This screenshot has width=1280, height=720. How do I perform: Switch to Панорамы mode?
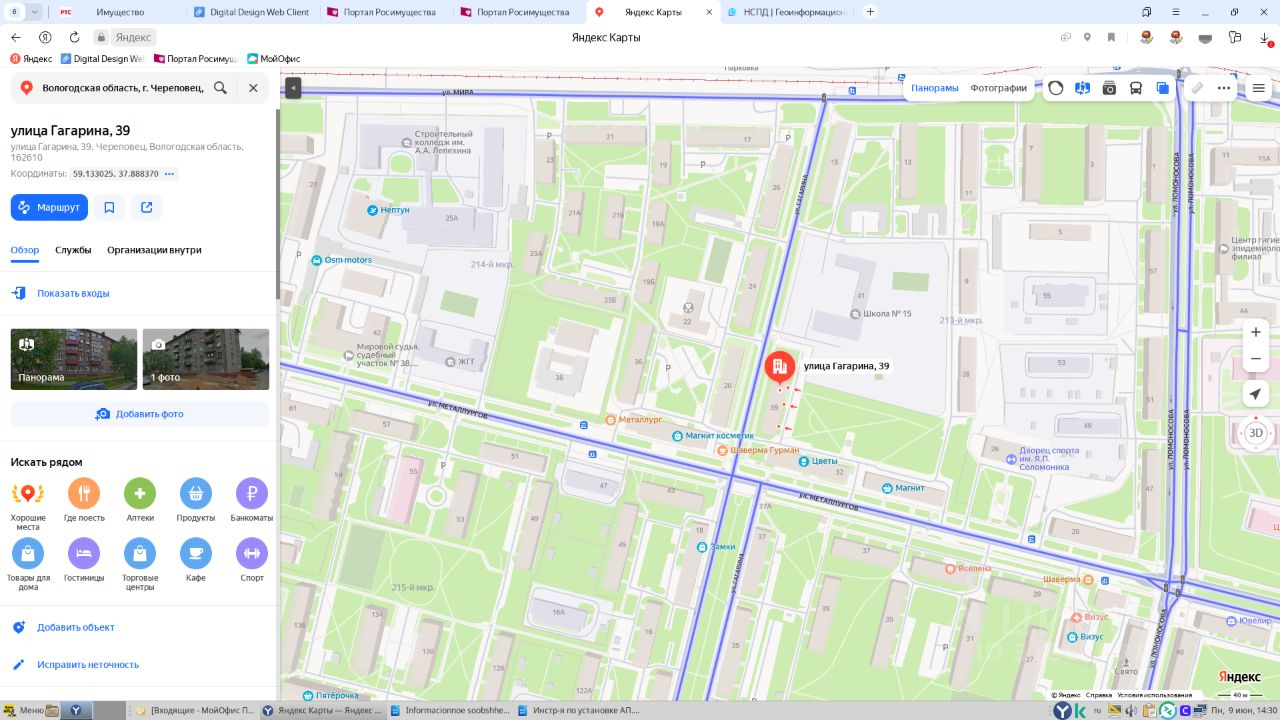pyautogui.click(x=935, y=88)
